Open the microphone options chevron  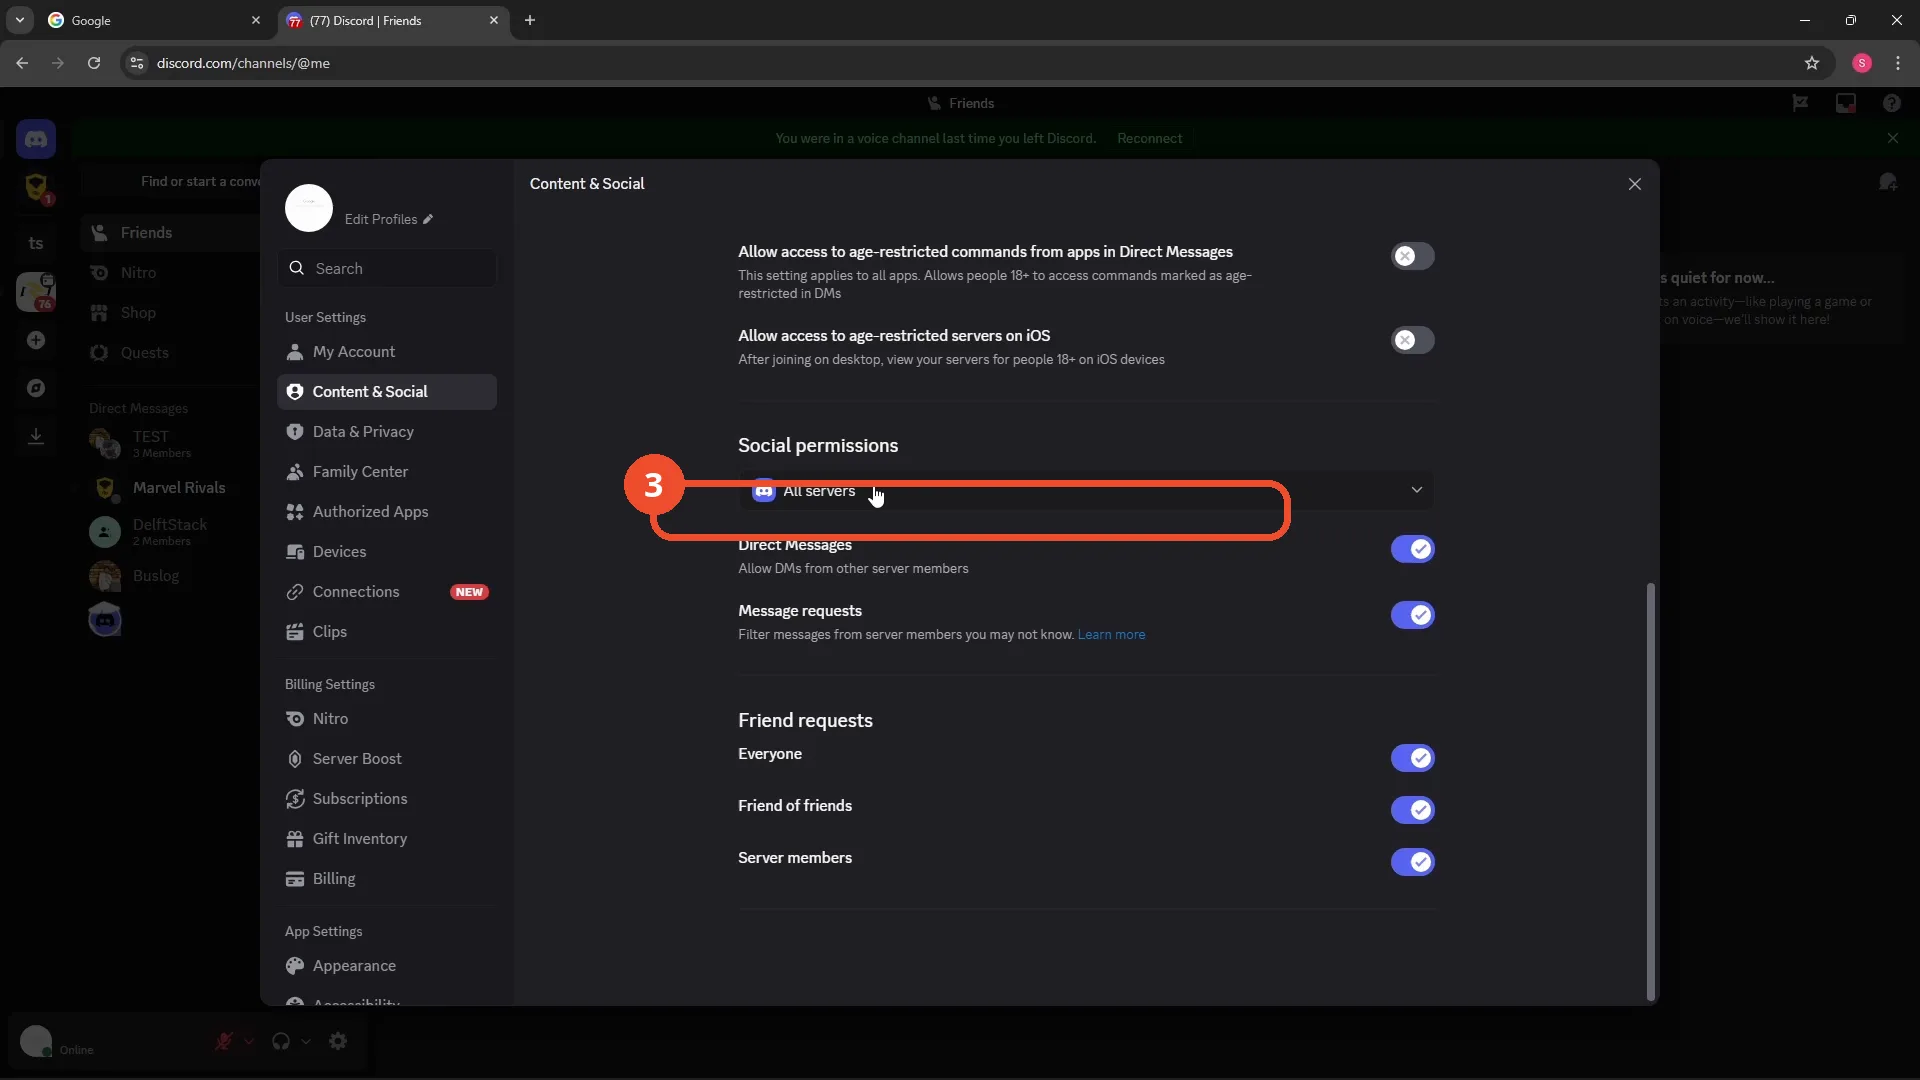click(249, 1041)
